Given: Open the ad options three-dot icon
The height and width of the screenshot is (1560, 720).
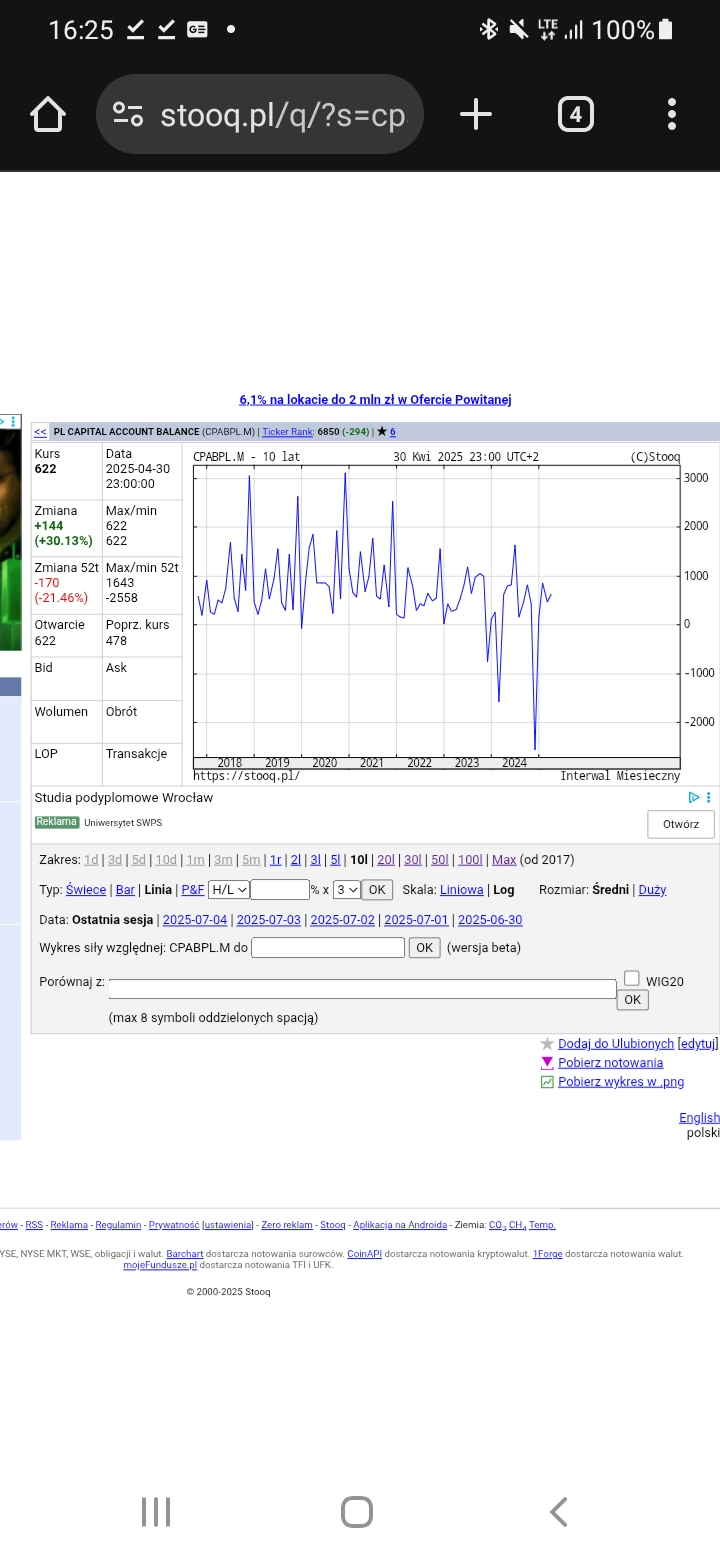Looking at the screenshot, I should tap(709, 797).
